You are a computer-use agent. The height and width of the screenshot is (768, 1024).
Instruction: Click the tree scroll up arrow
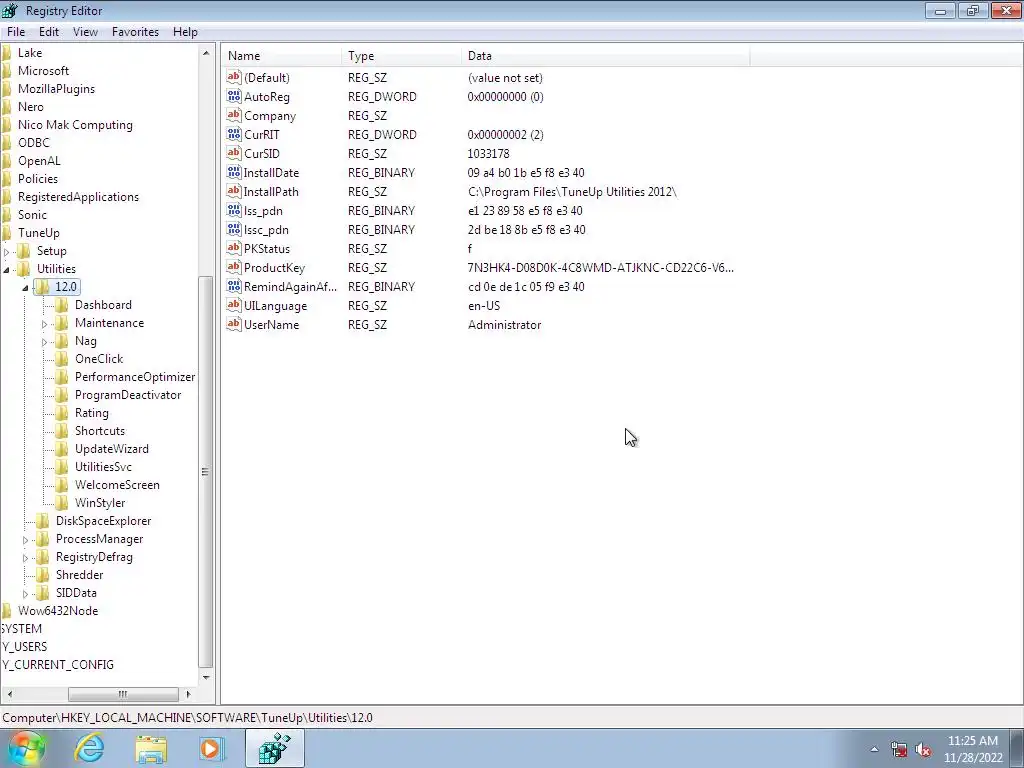tap(206, 53)
